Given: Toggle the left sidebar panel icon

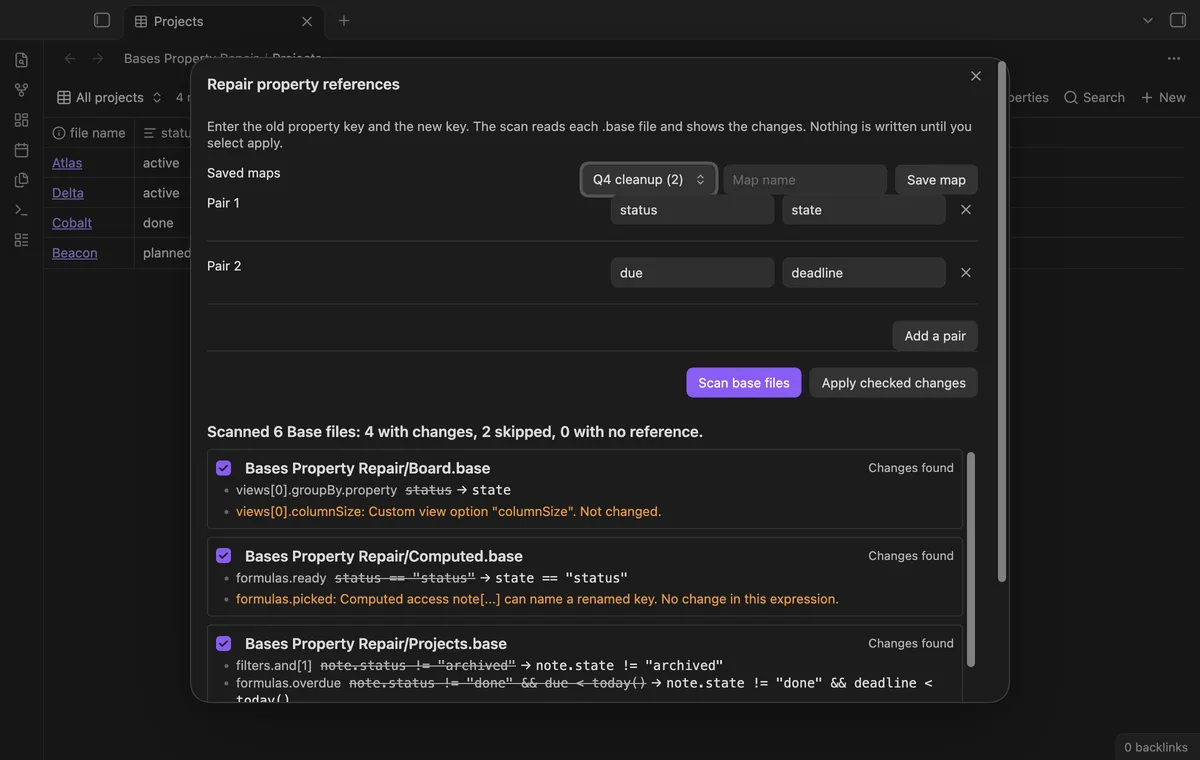Looking at the screenshot, I should coord(102,20).
